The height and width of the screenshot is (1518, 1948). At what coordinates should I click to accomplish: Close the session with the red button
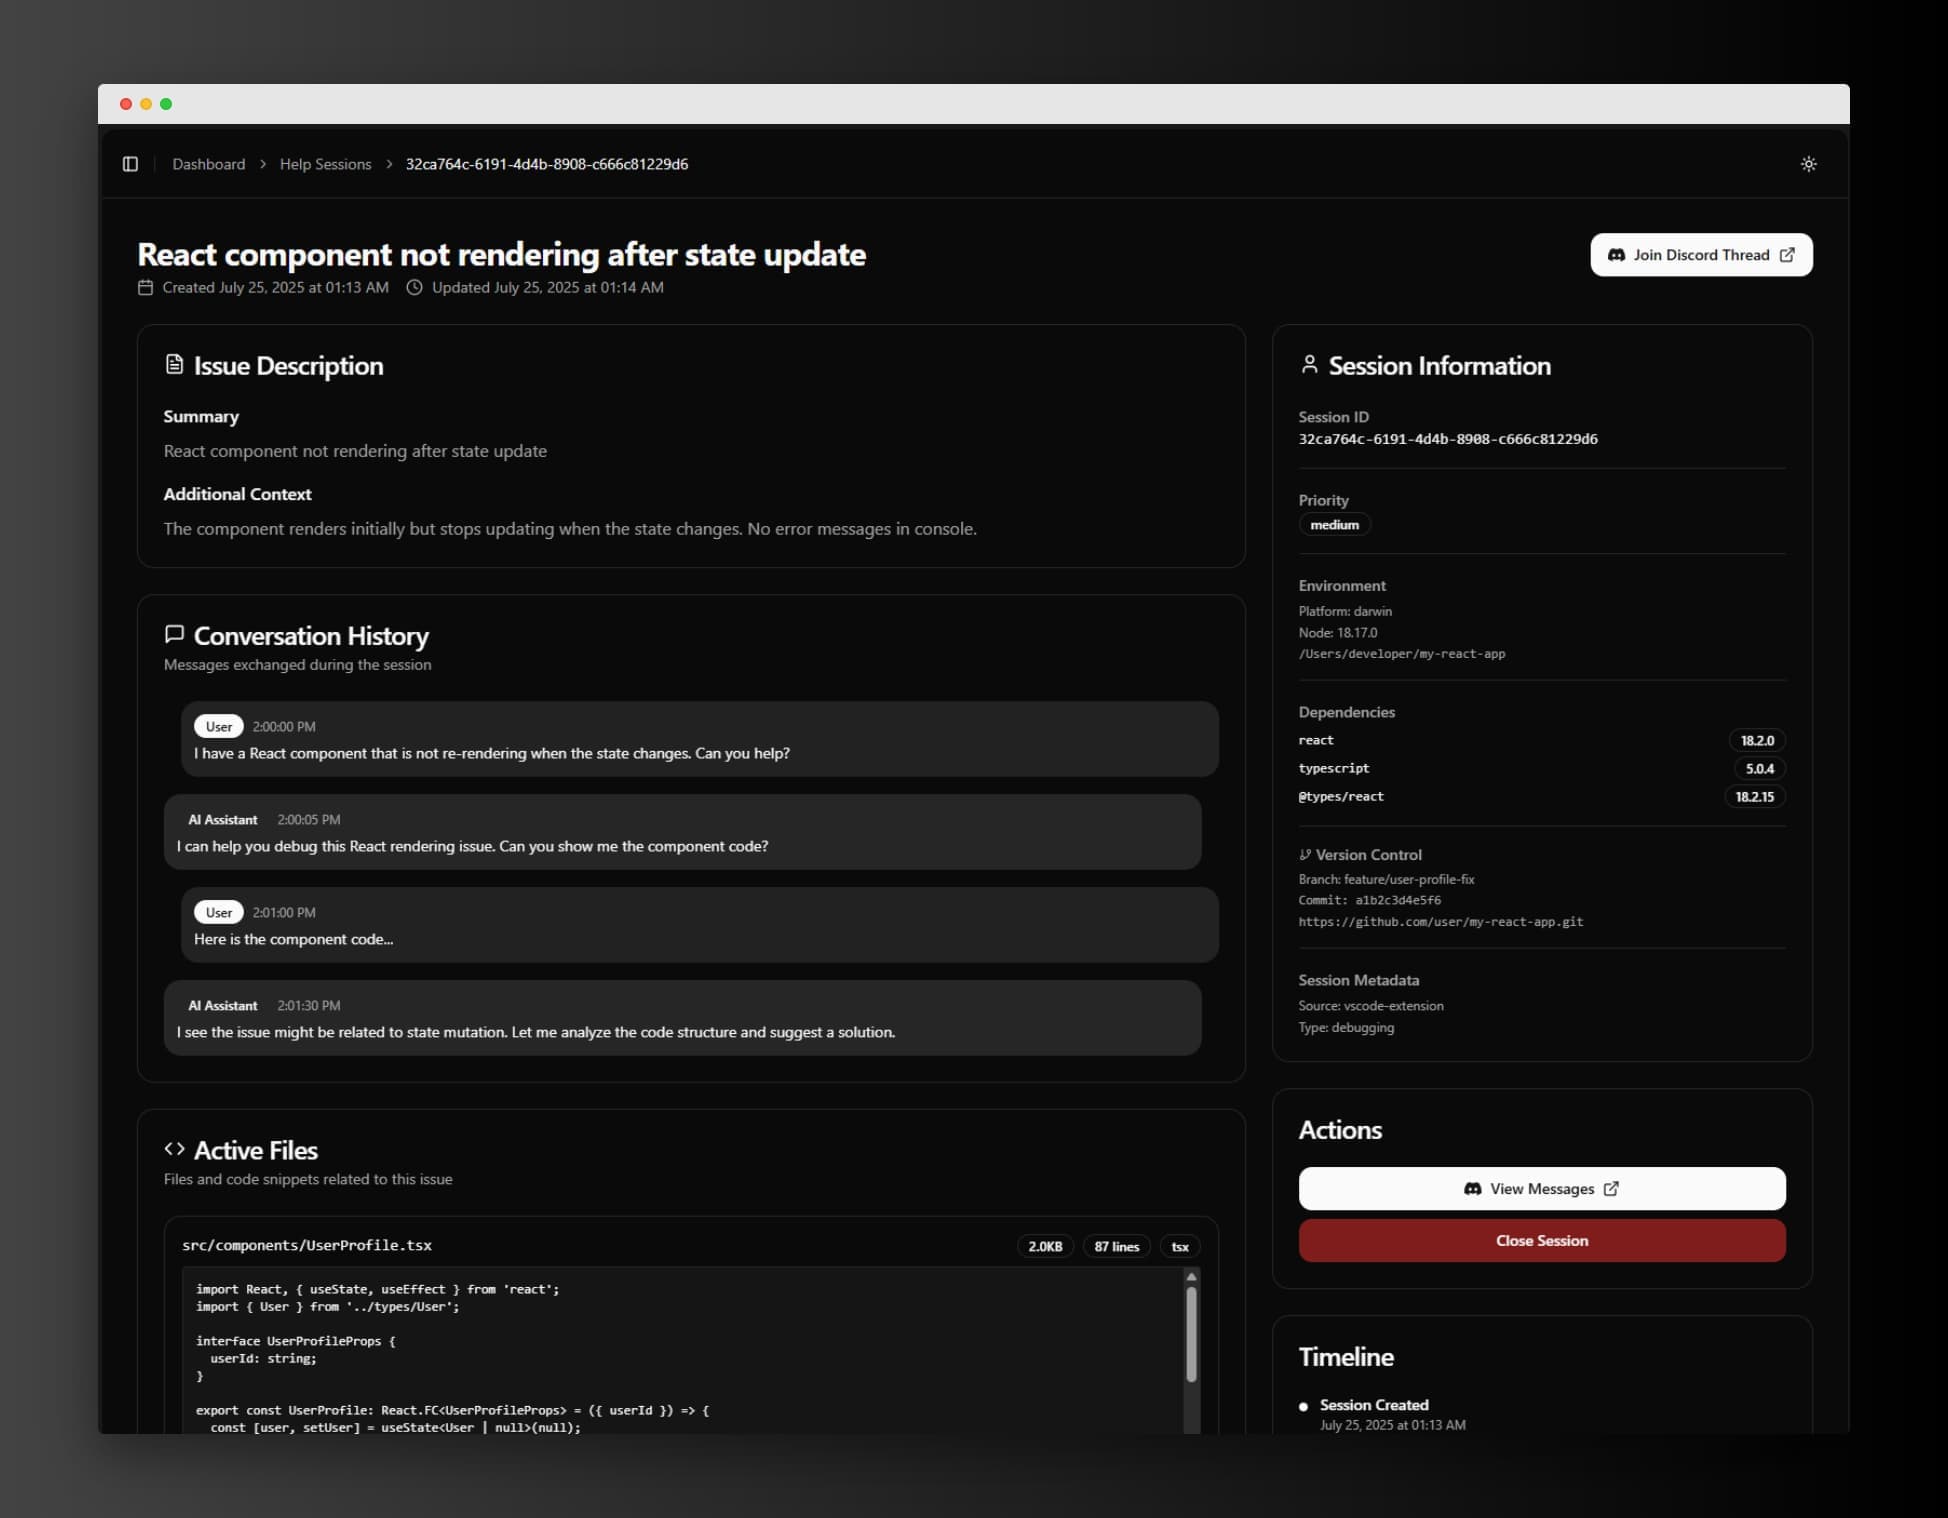coord(1541,1240)
